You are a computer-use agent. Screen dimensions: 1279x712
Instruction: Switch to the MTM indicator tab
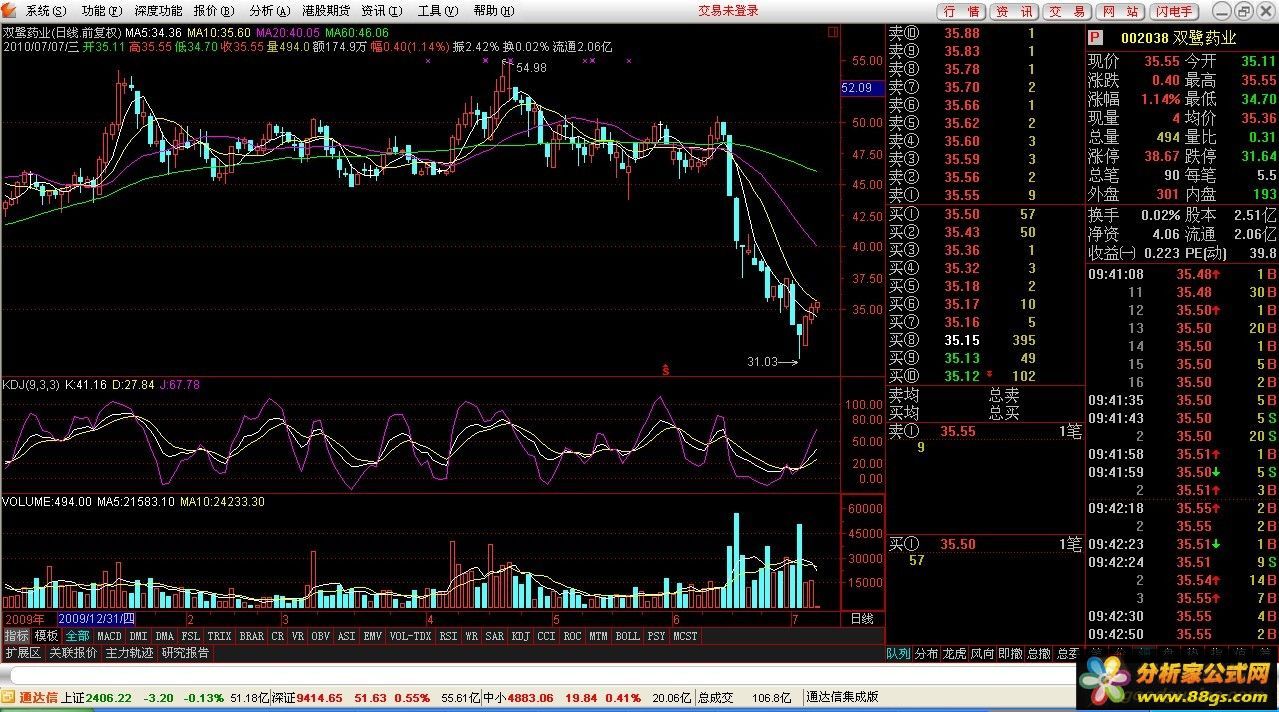[598, 636]
